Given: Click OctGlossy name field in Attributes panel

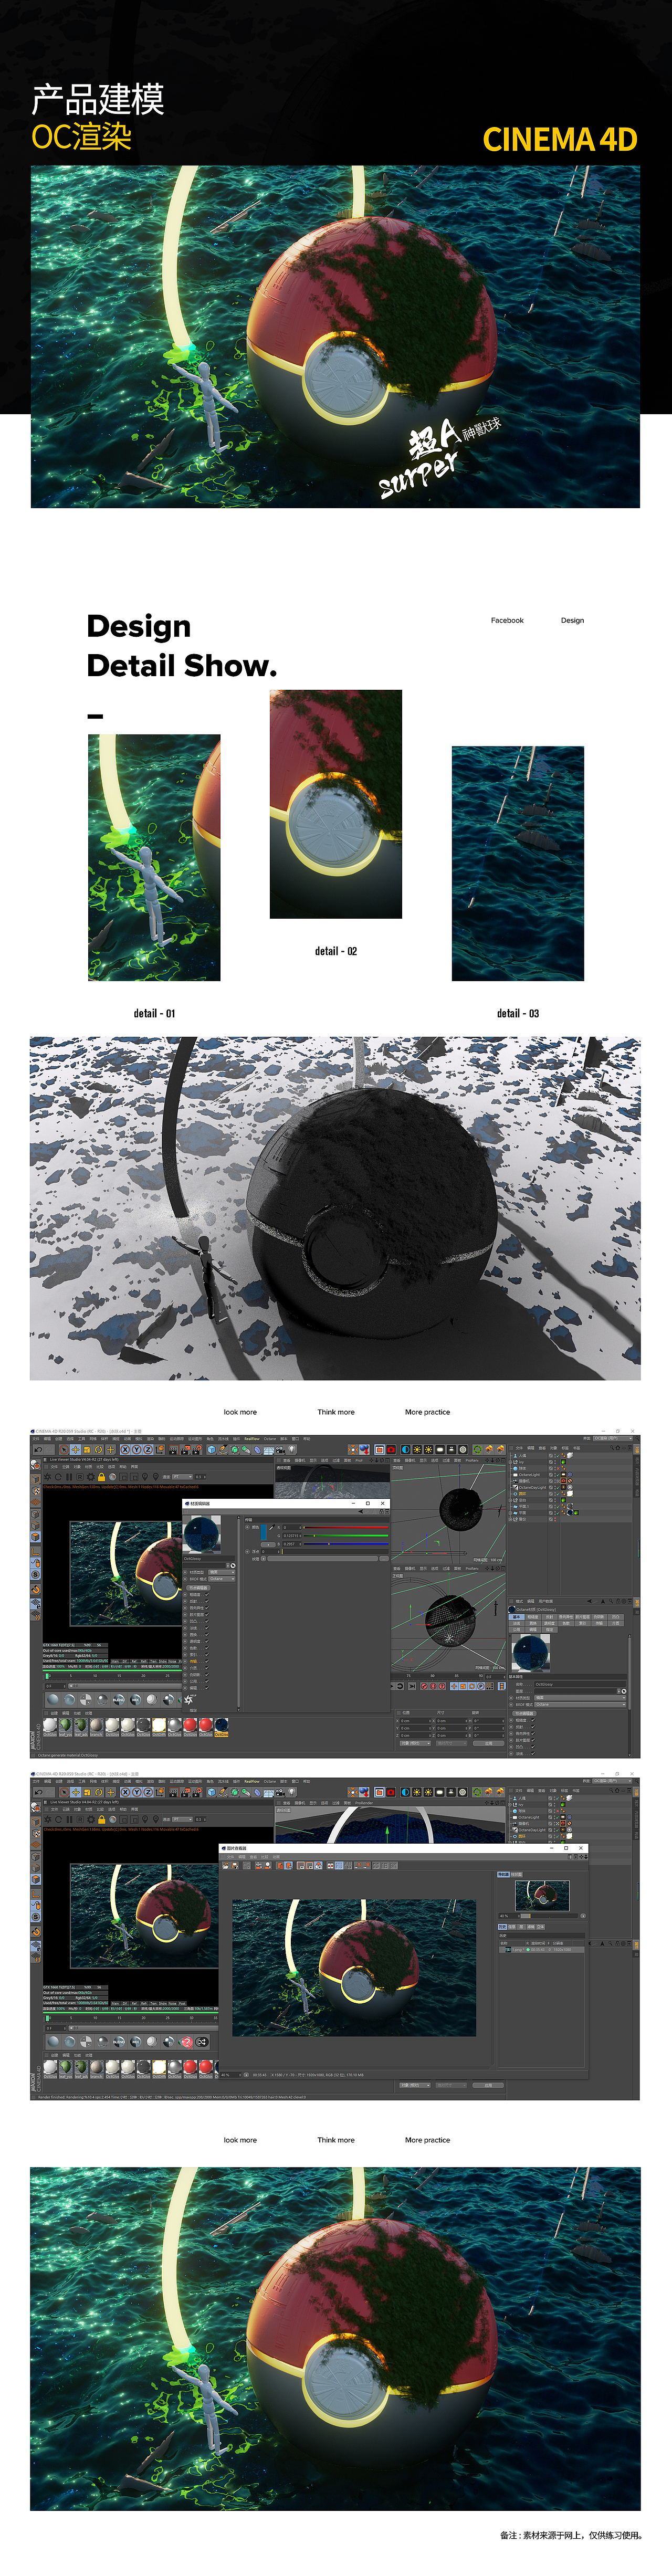Looking at the screenshot, I should [580, 1684].
